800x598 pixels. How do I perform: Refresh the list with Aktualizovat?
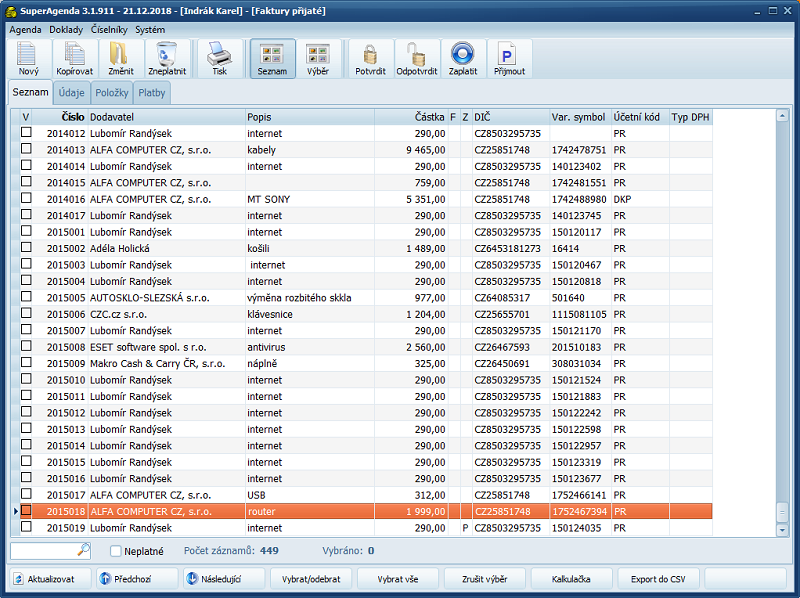coord(49,579)
